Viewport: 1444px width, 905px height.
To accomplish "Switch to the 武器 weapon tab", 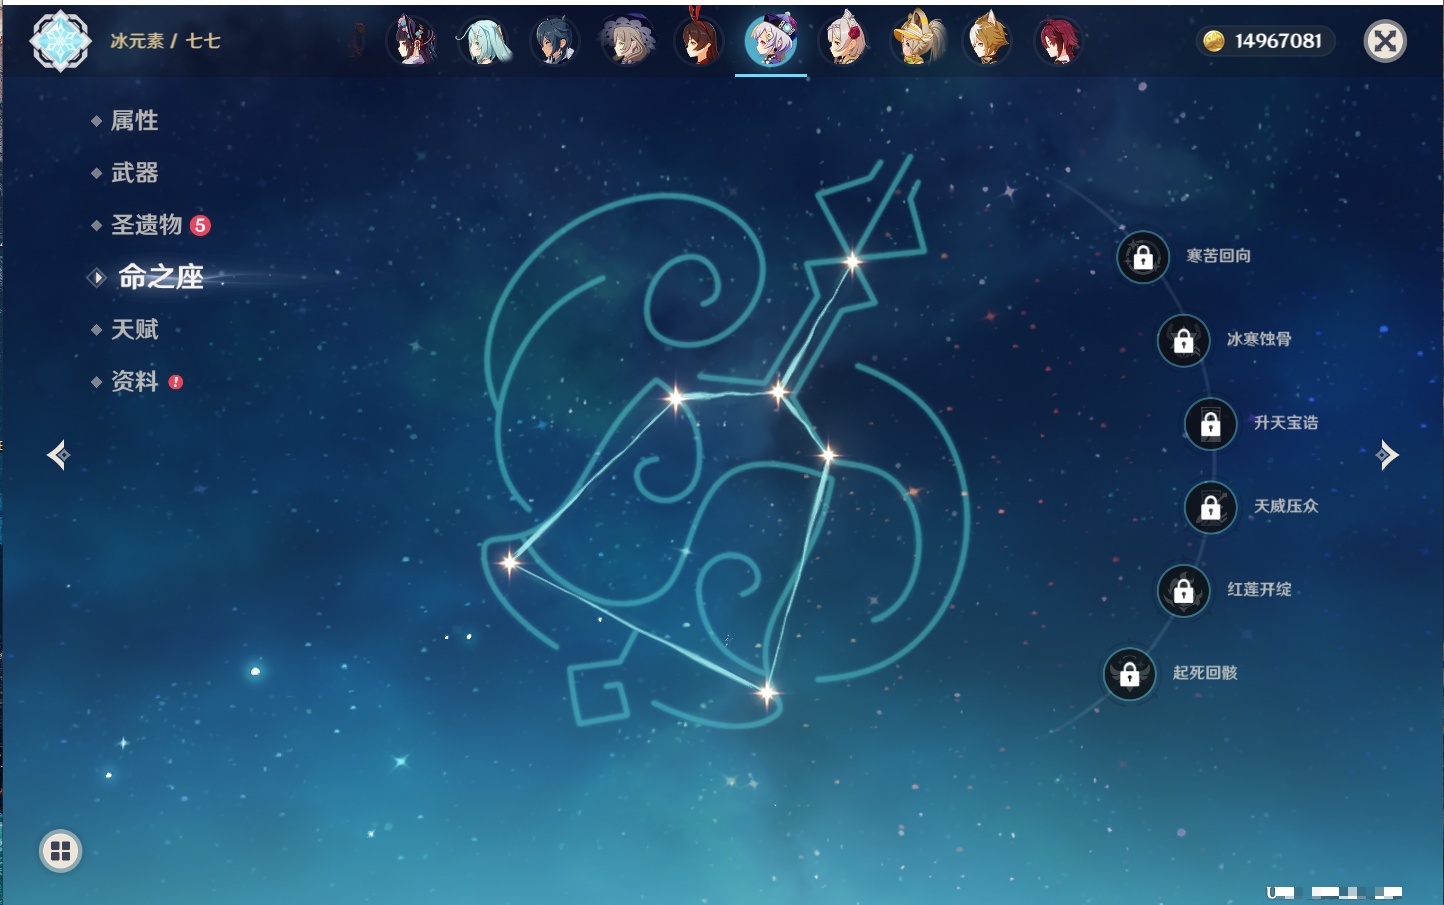I will tap(134, 173).
